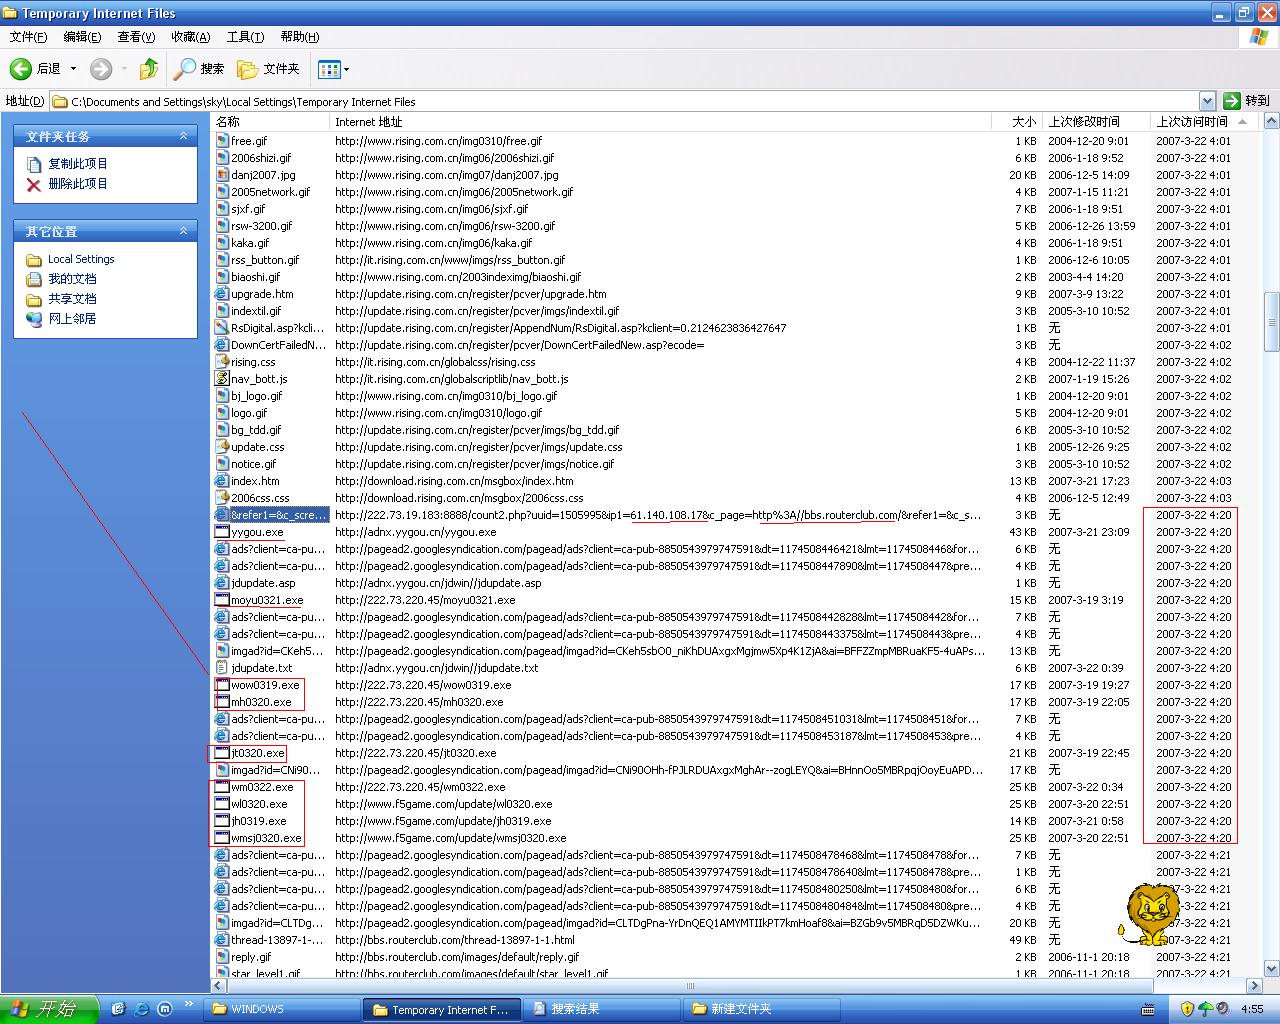Select the update.css file icon
This screenshot has width=1280, height=1024.
(x=223, y=447)
